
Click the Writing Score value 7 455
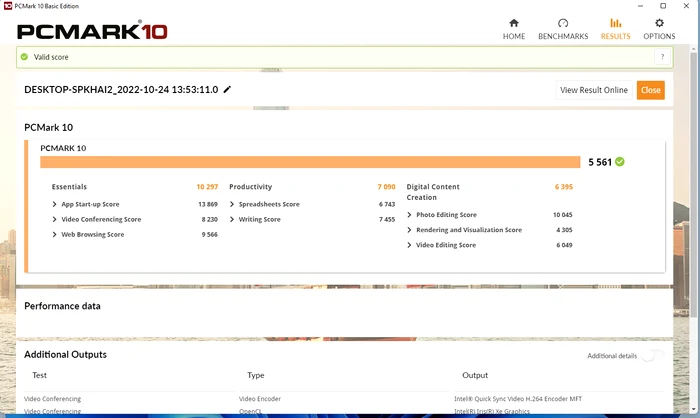tap(387, 219)
